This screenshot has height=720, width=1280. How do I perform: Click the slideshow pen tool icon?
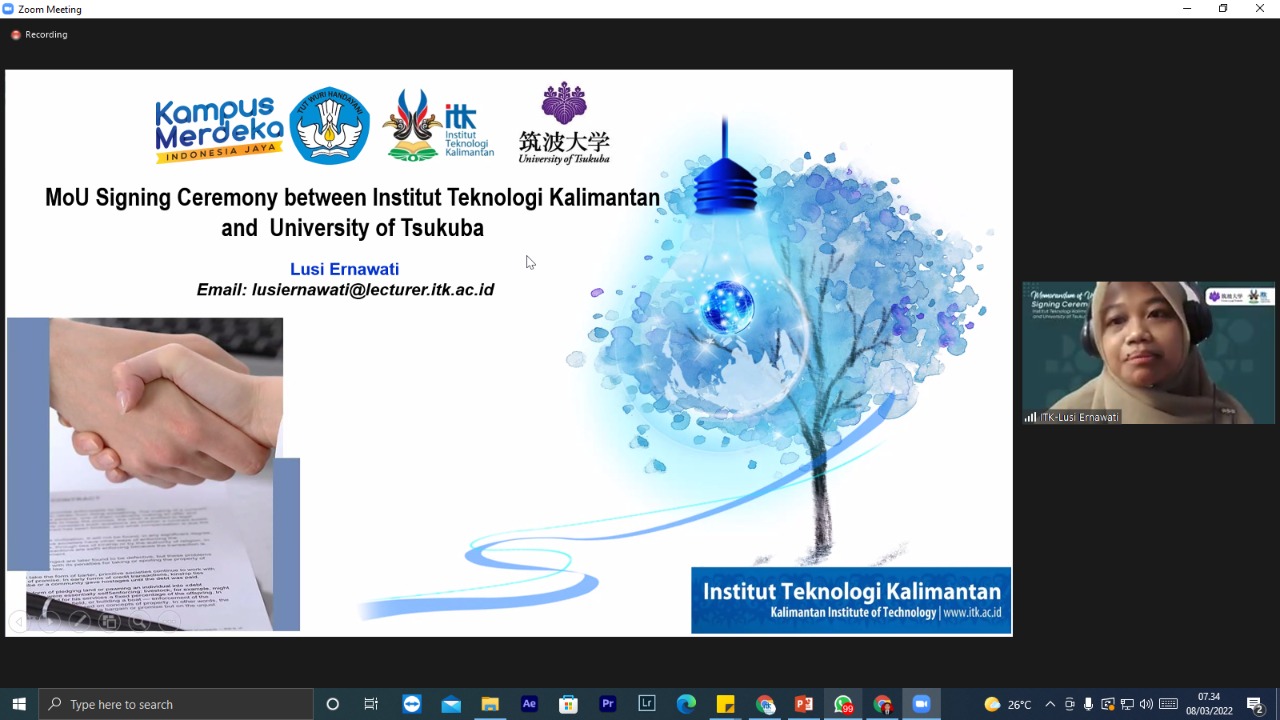tap(79, 622)
